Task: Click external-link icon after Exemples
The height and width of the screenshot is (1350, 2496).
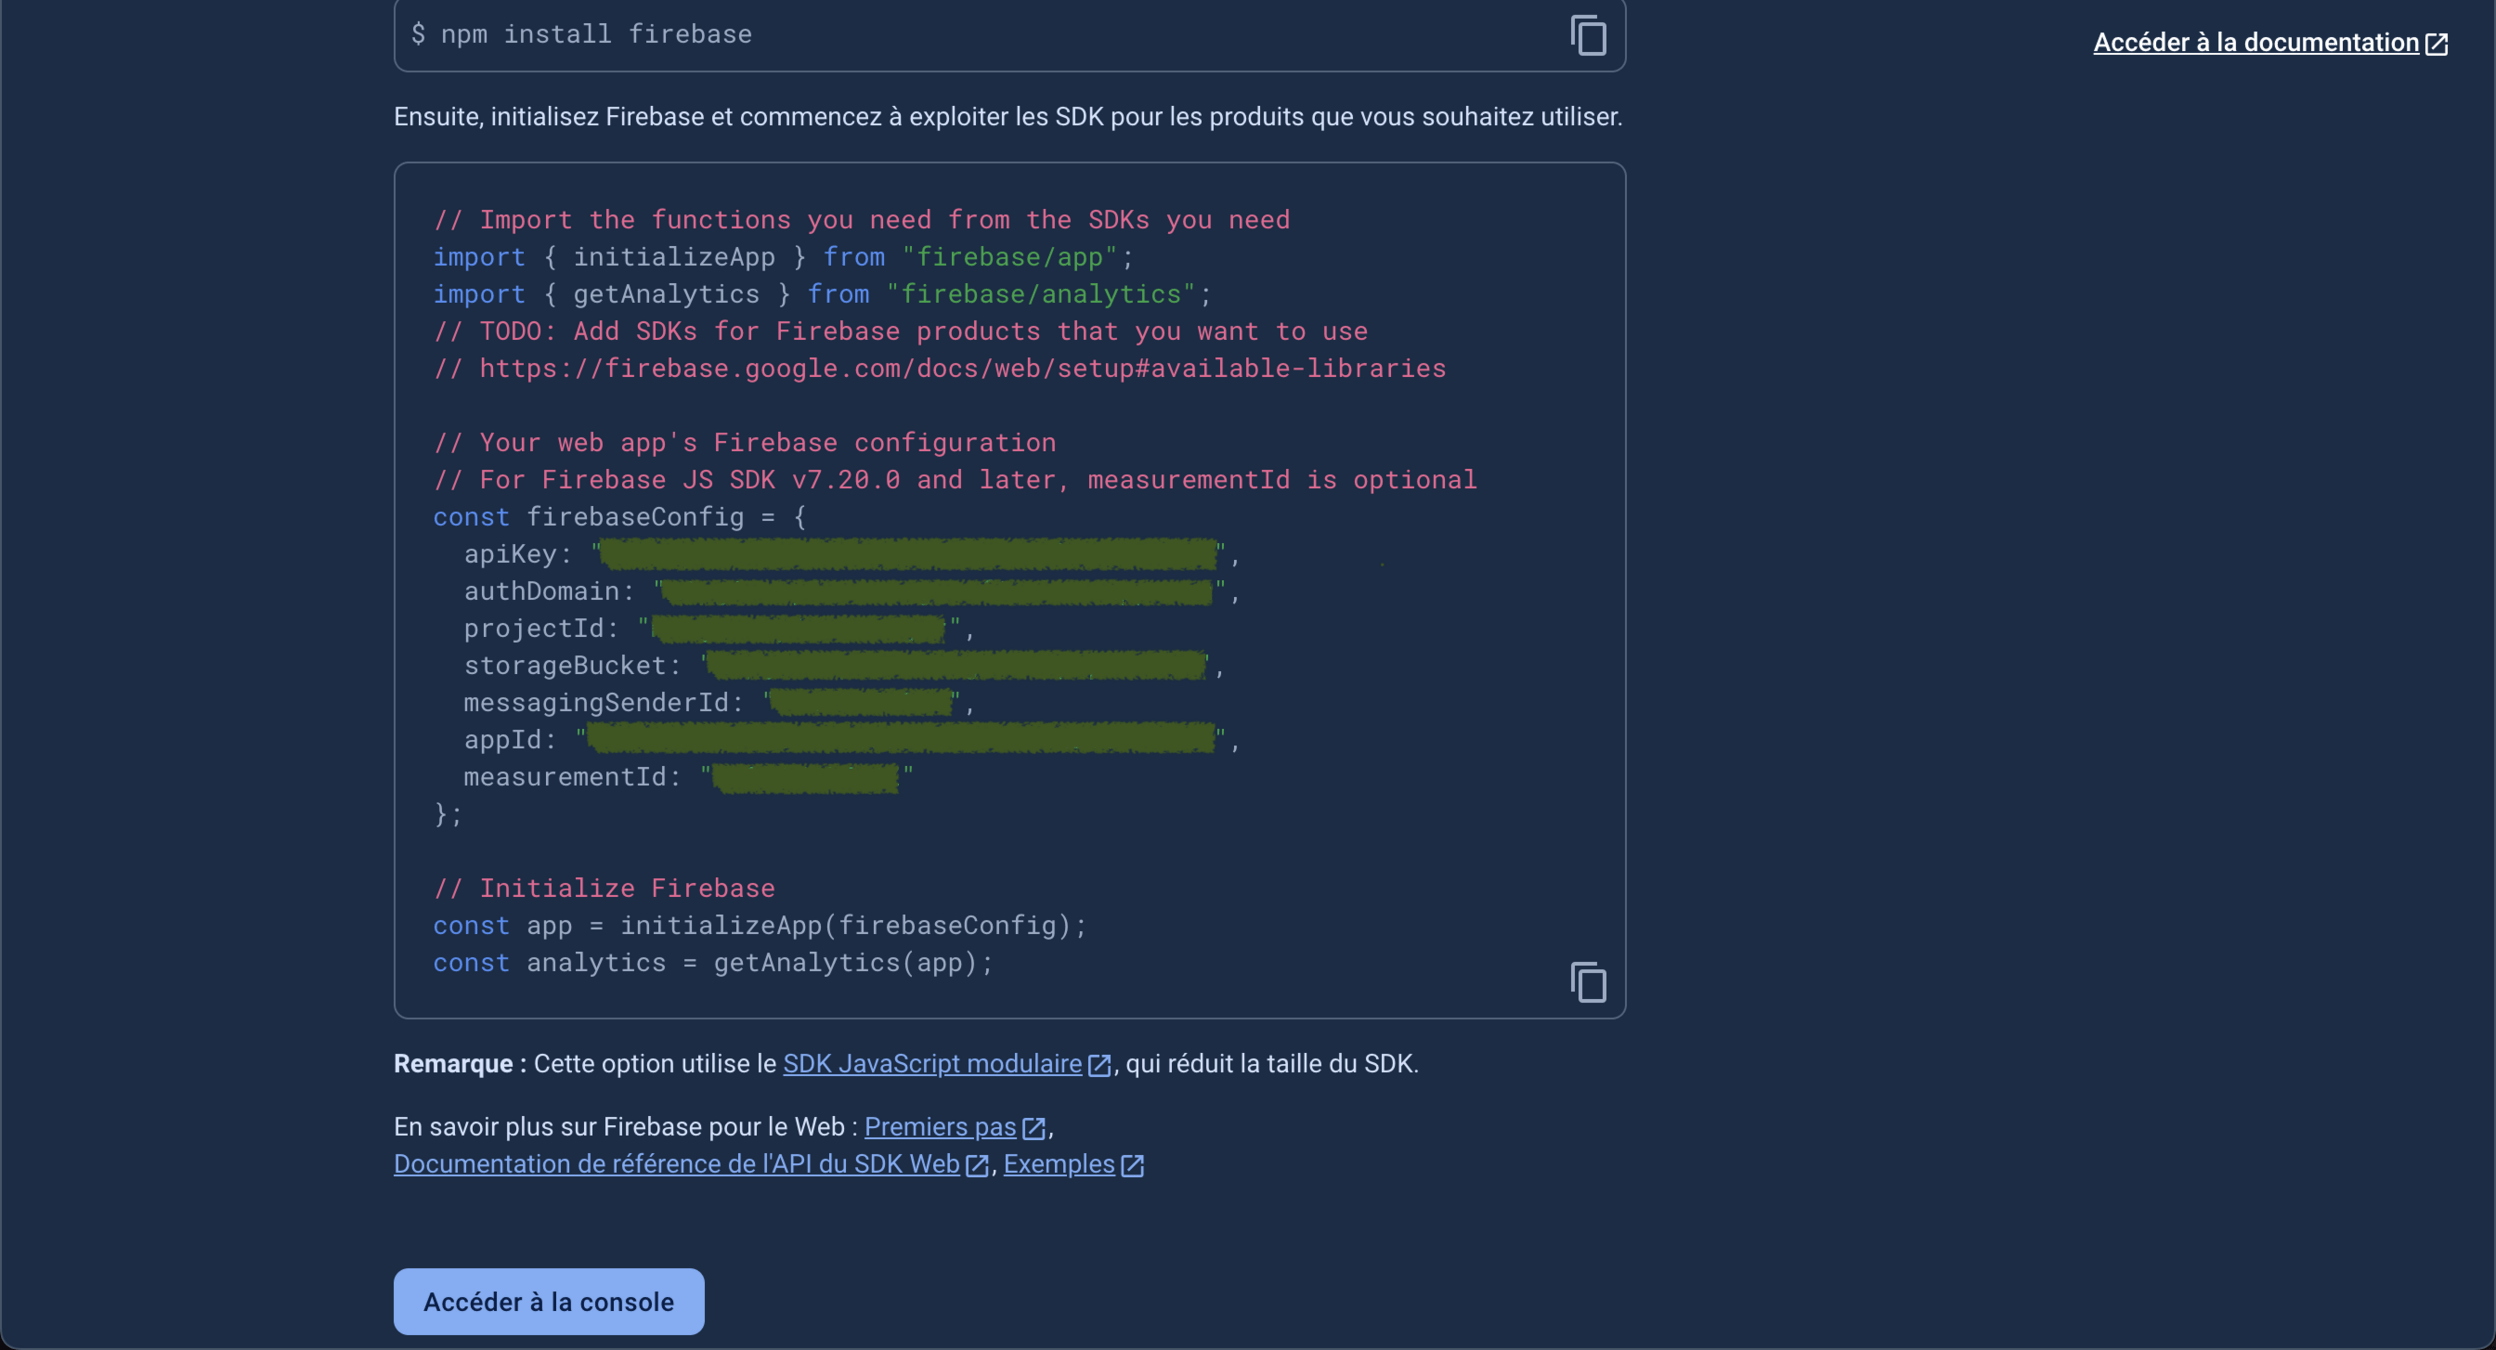Action: (x=1132, y=1166)
